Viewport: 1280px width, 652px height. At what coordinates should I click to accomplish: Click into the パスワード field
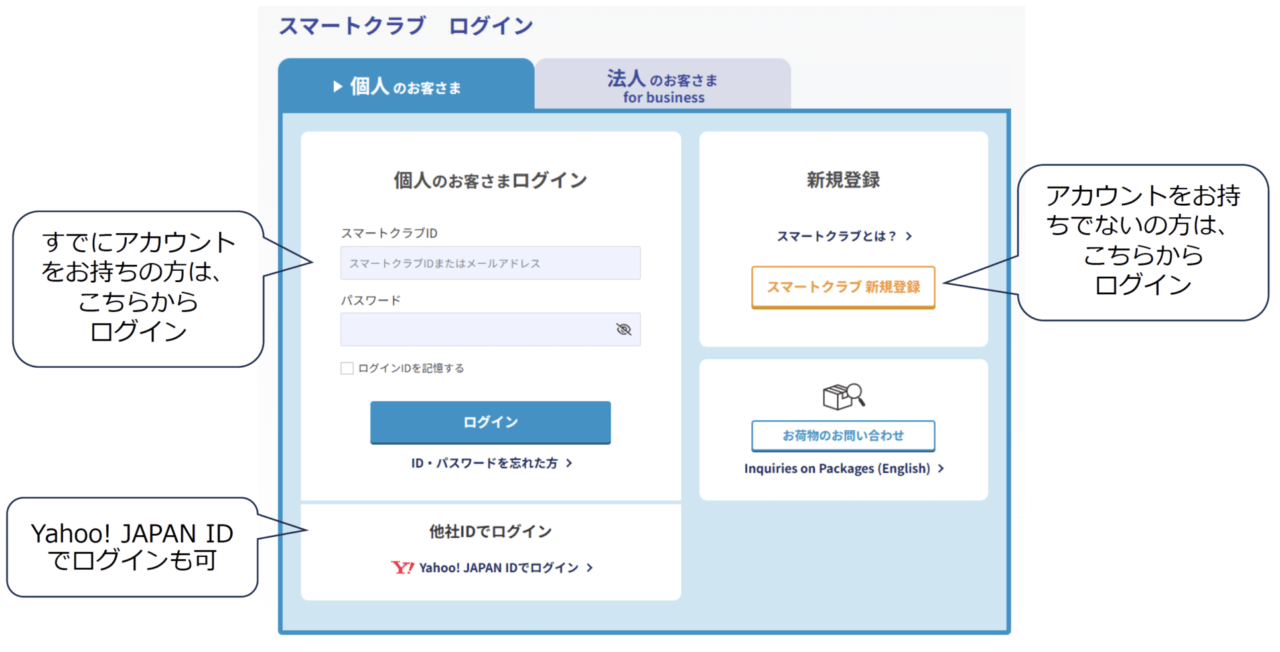pyautogui.click(x=475, y=329)
